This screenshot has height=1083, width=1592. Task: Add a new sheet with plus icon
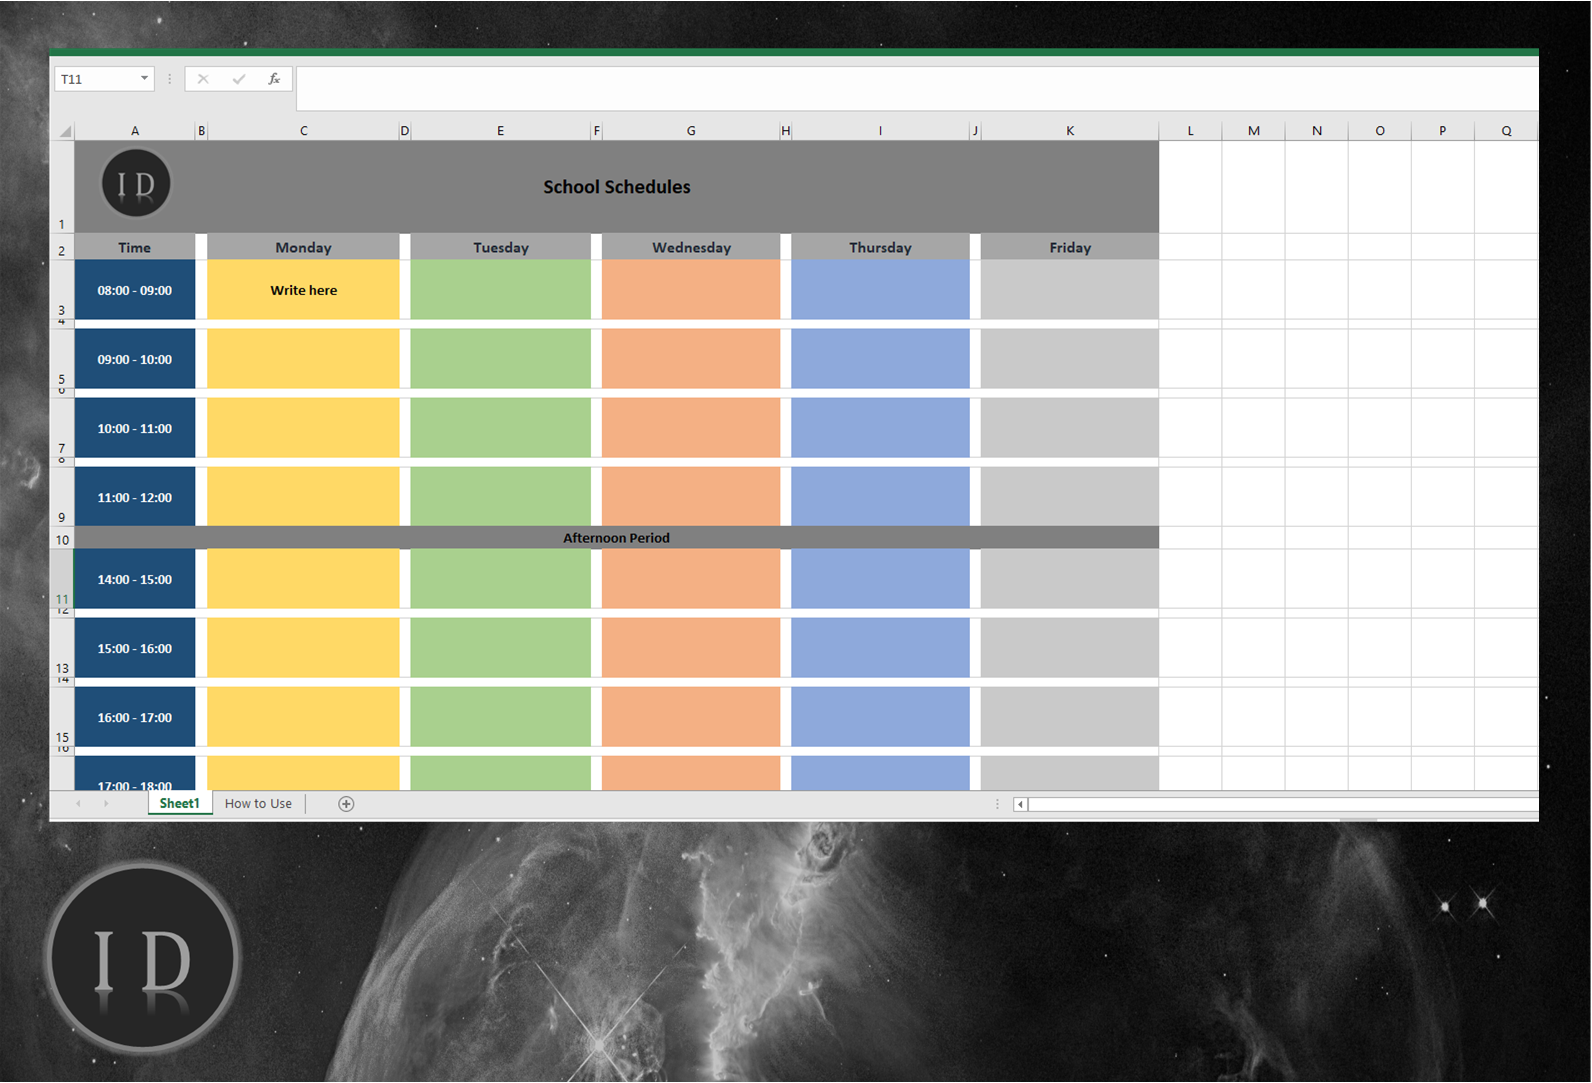(346, 804)
